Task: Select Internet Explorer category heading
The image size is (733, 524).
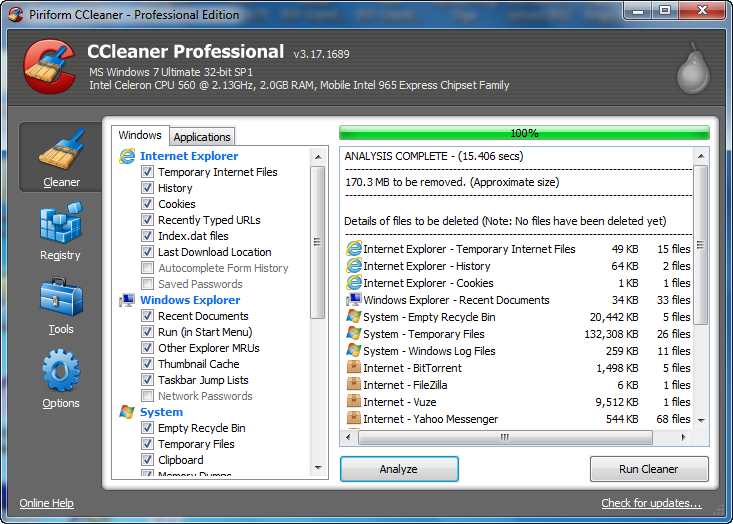Action: [189, 156]
